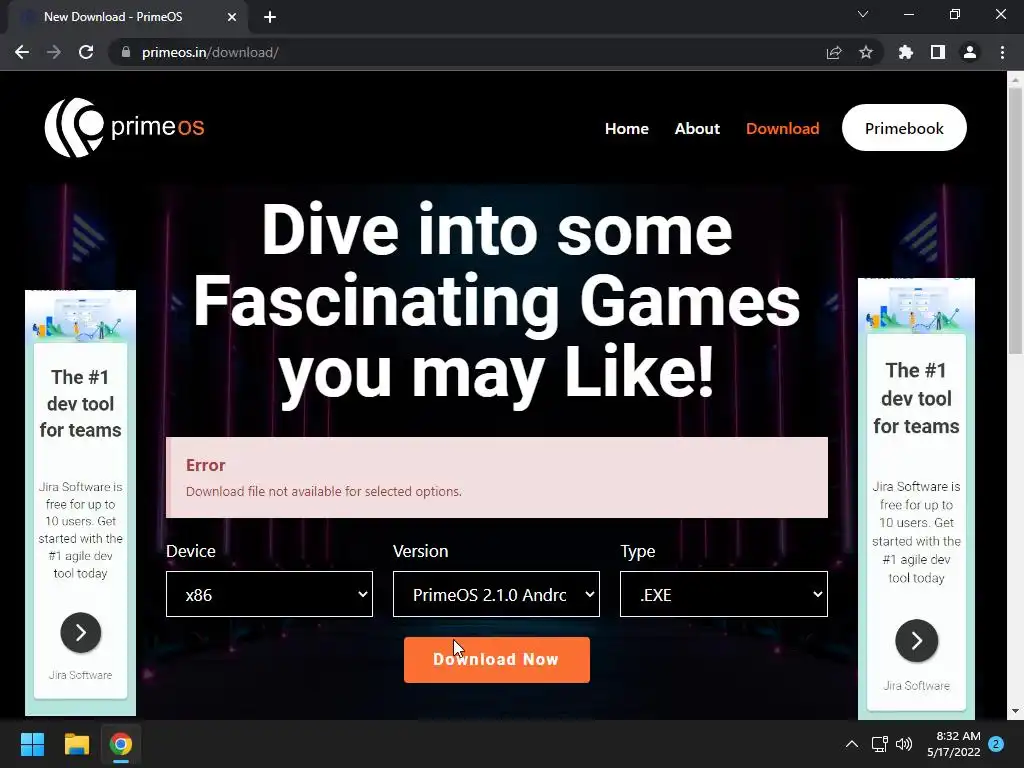Open the Type dropdown showing .EXE
The height and width of the screenshot is (768, 1024).
[x=724, y=594]
